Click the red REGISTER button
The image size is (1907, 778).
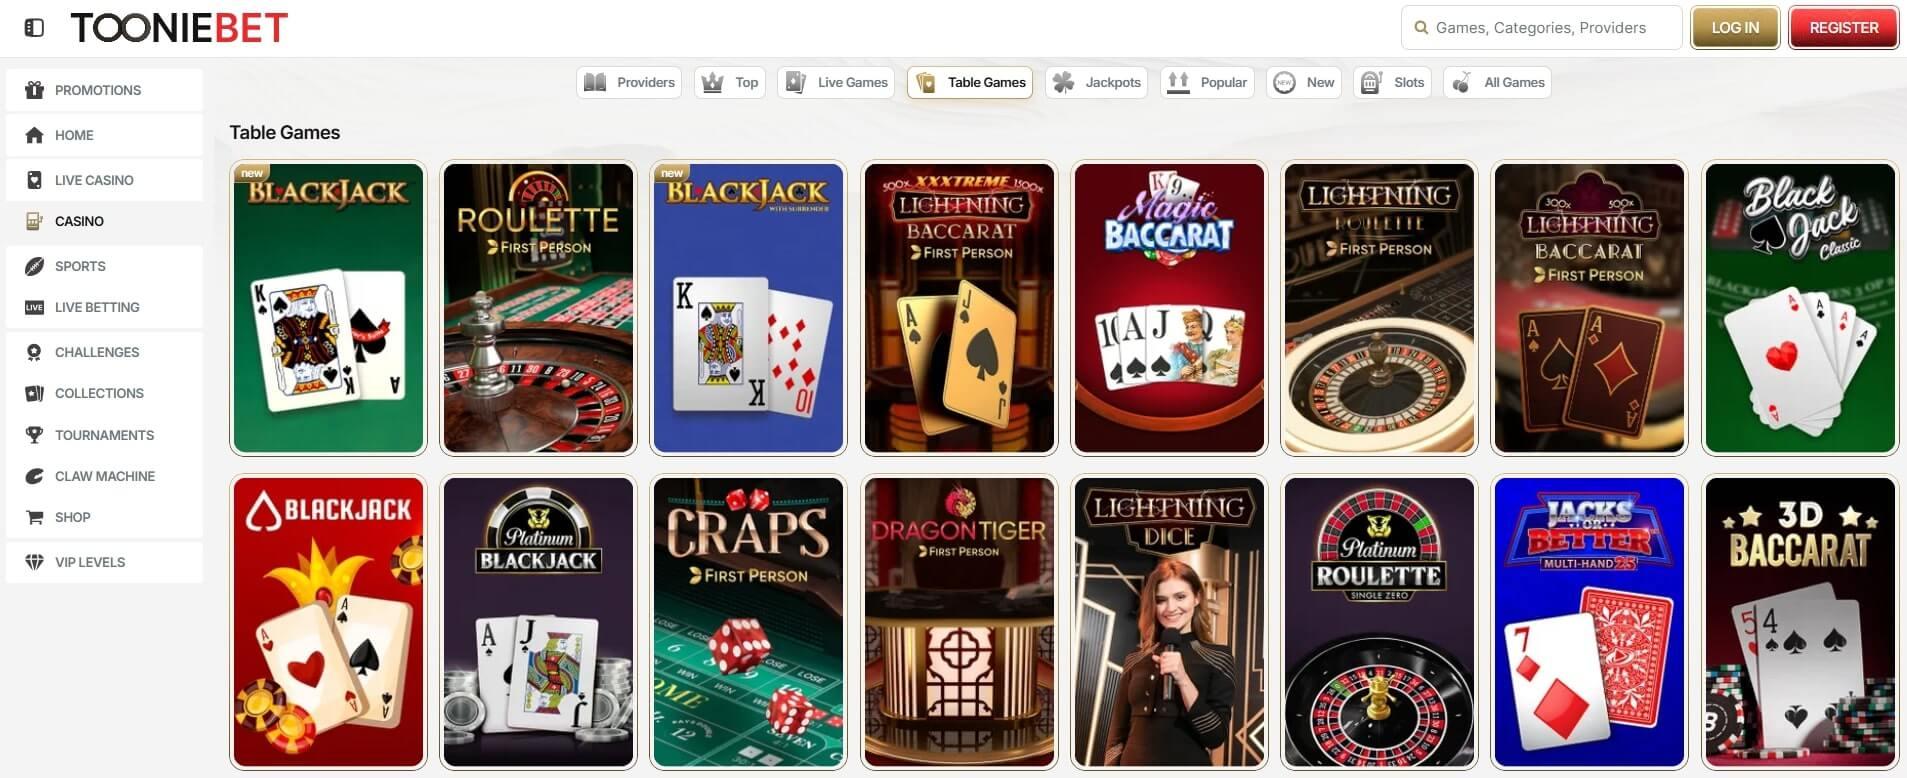pos(1844,28)
